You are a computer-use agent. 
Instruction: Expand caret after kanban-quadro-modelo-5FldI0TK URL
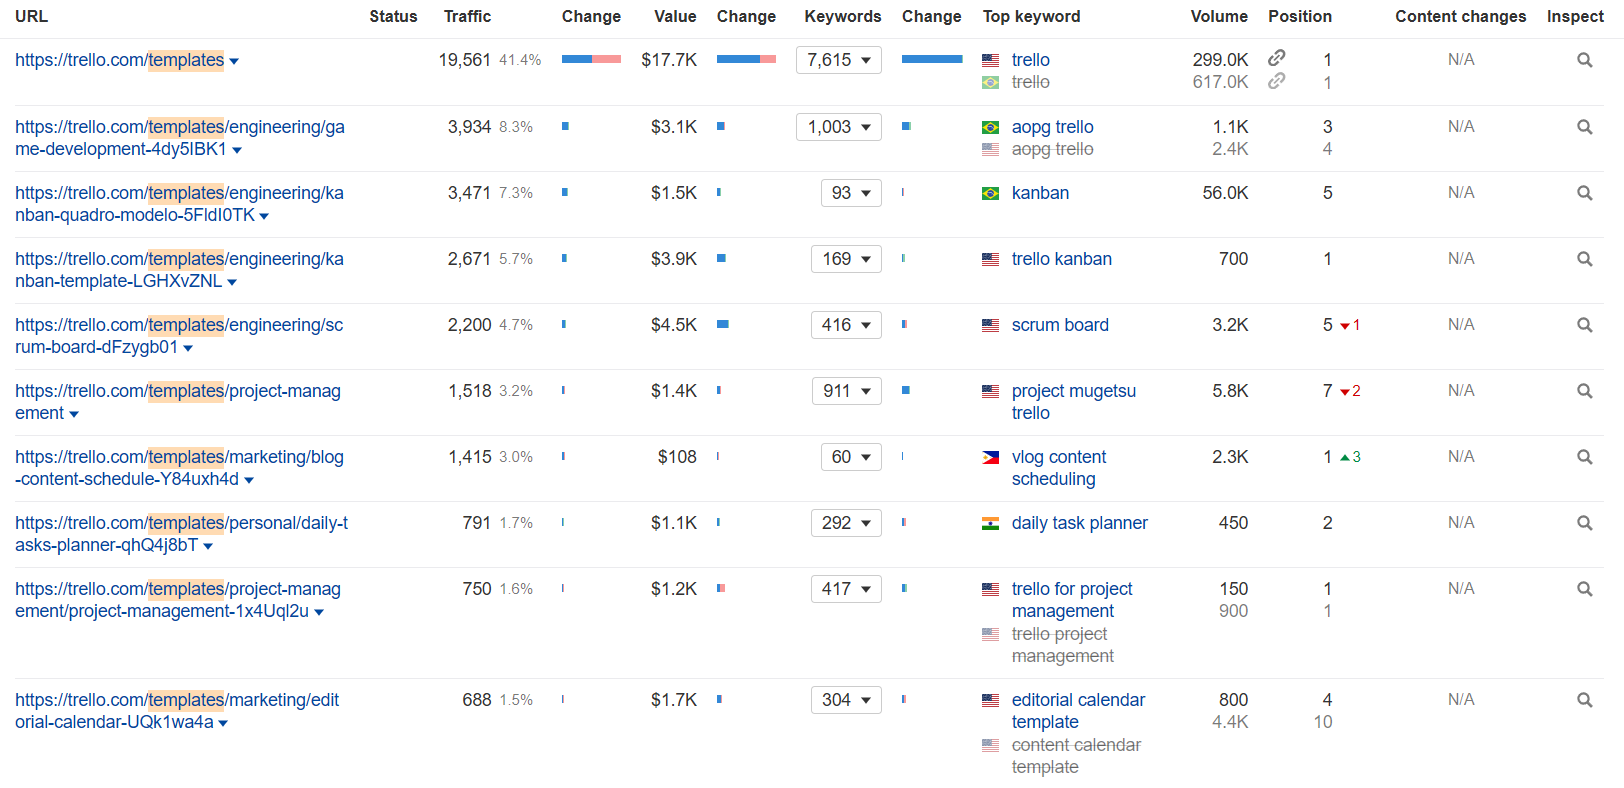click(264, 217)
